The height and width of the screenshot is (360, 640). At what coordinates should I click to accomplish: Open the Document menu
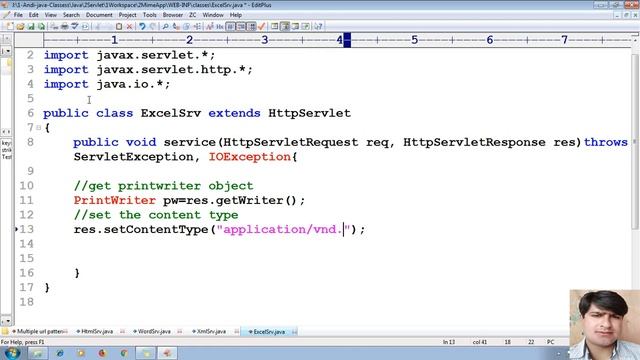(x=99, y=15)
